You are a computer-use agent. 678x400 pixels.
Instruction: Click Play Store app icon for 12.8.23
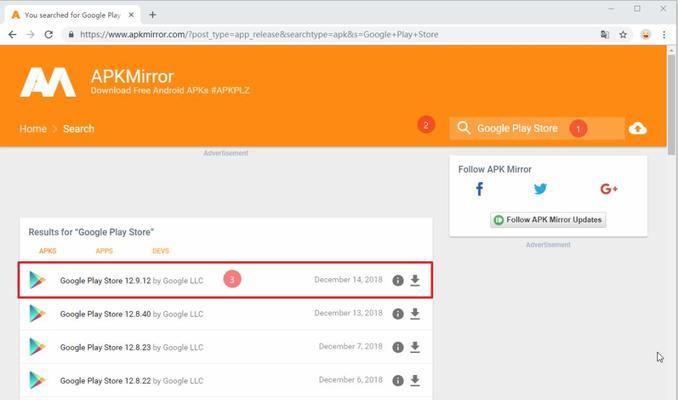37,347
